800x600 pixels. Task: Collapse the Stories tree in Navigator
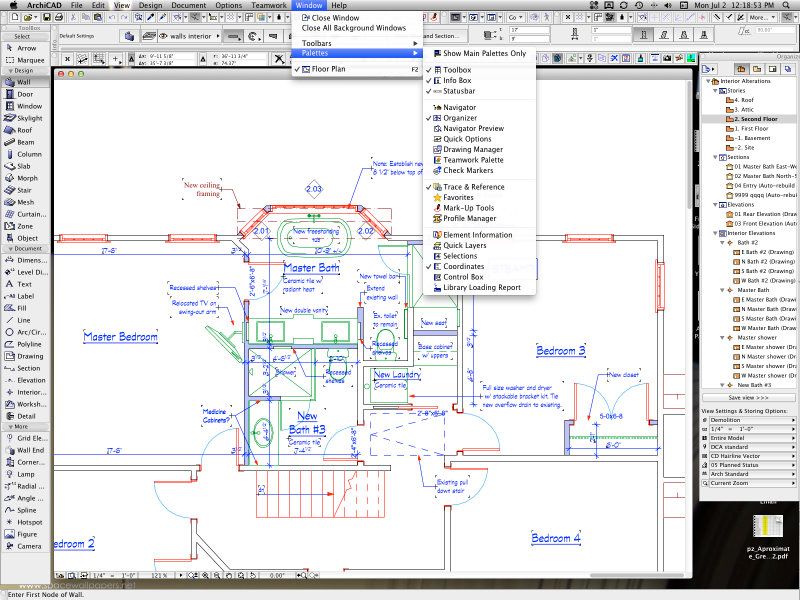tap(714, 91)
